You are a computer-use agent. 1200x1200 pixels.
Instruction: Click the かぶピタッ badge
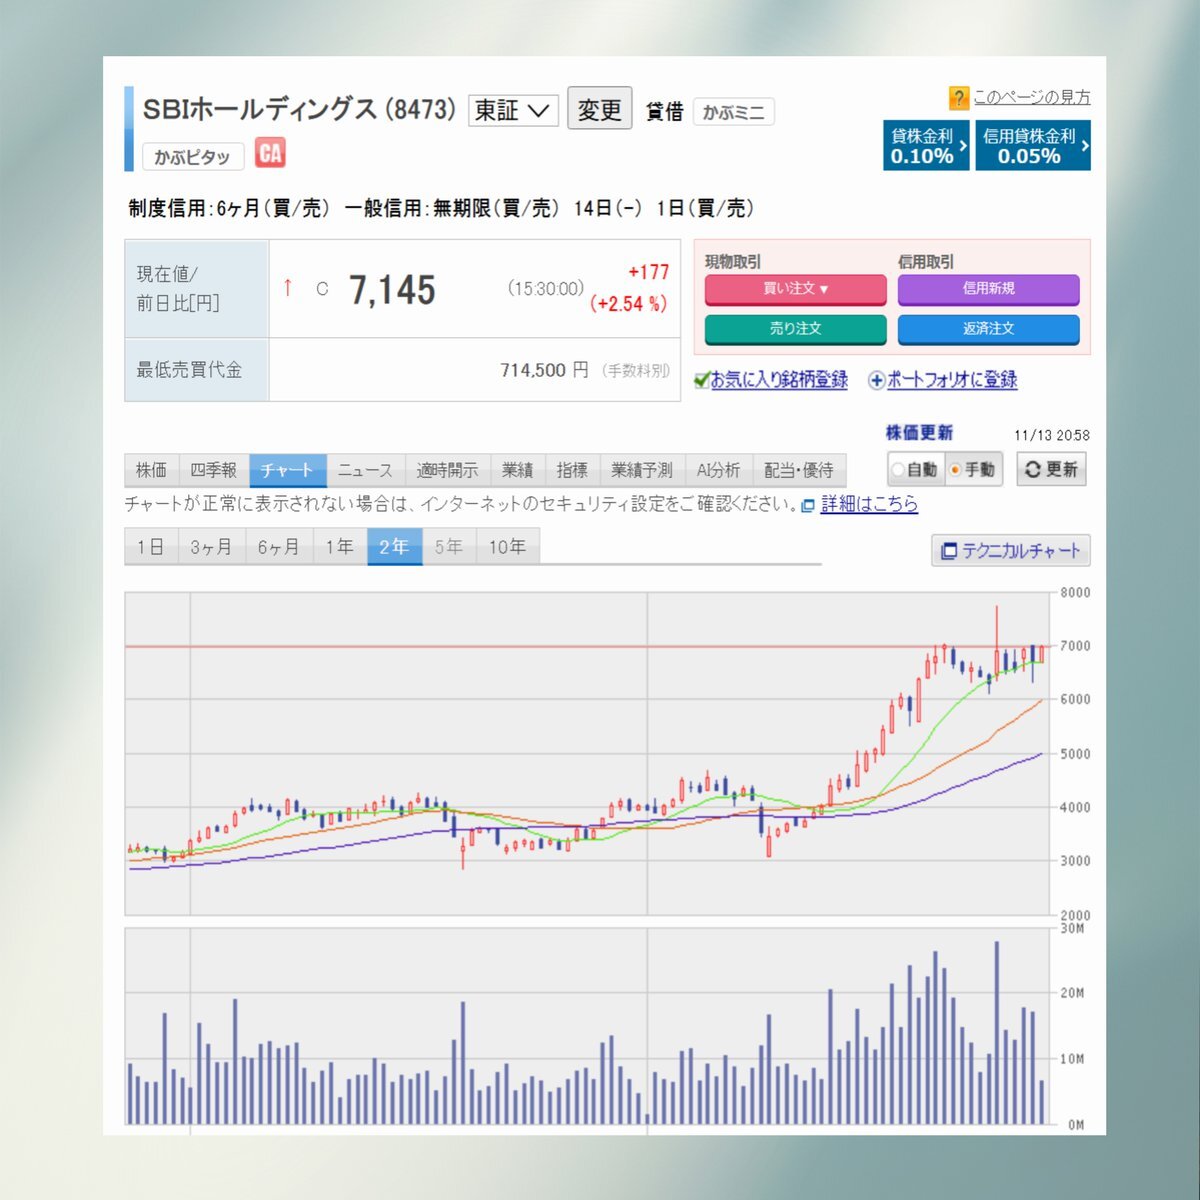[x=192, y=157]
